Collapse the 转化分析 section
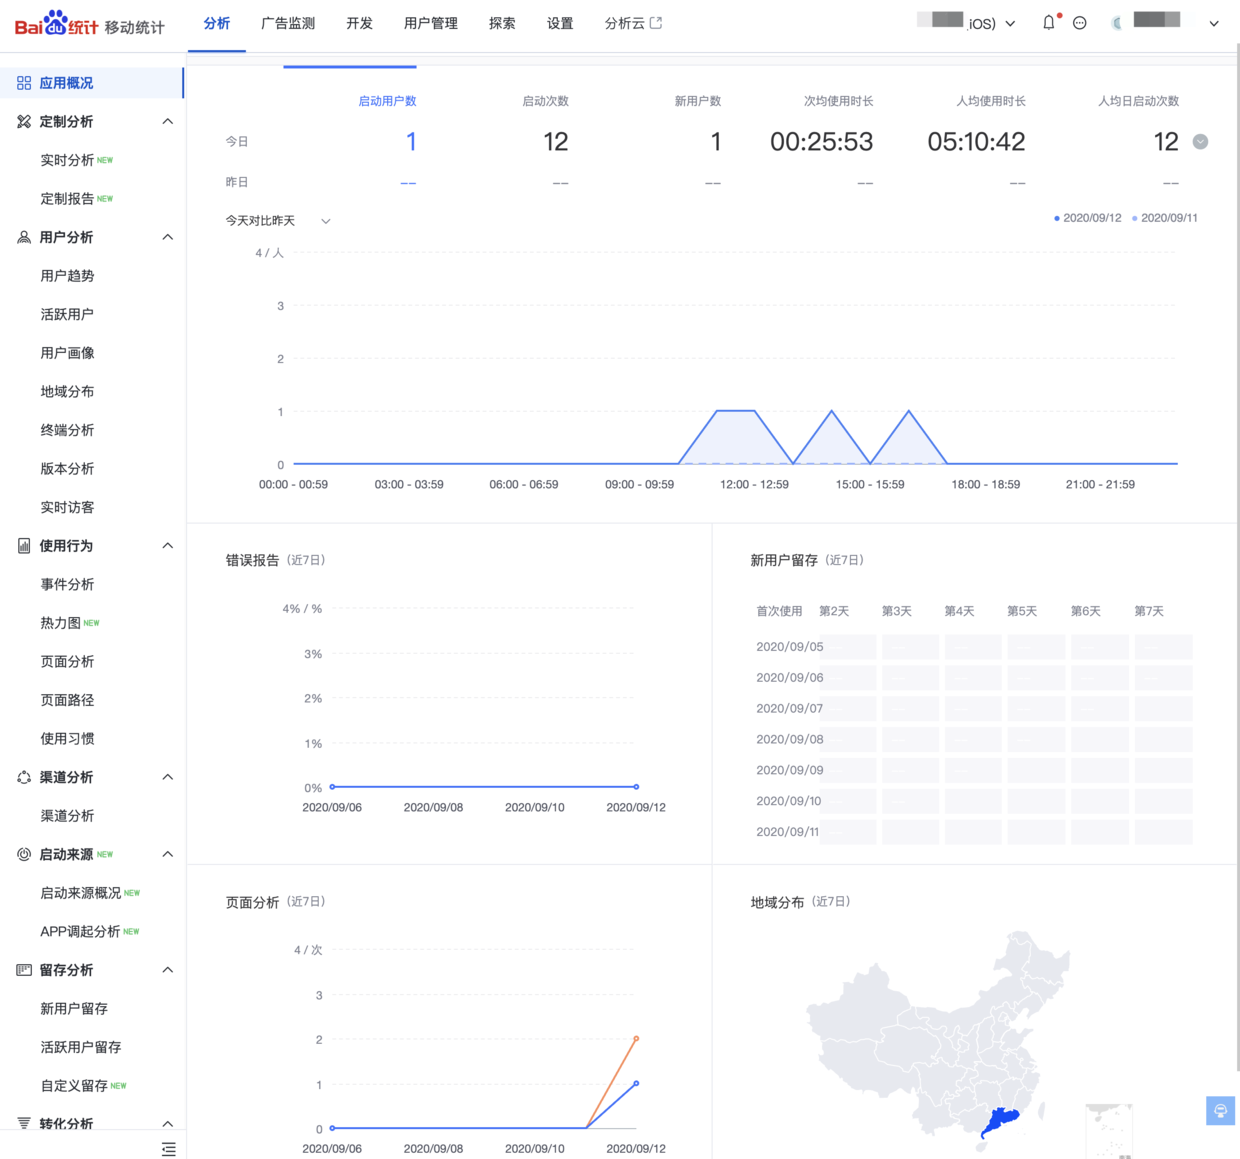Image resolution: width=1240 pixels, height=1159 pixels. pos(167,1123)
